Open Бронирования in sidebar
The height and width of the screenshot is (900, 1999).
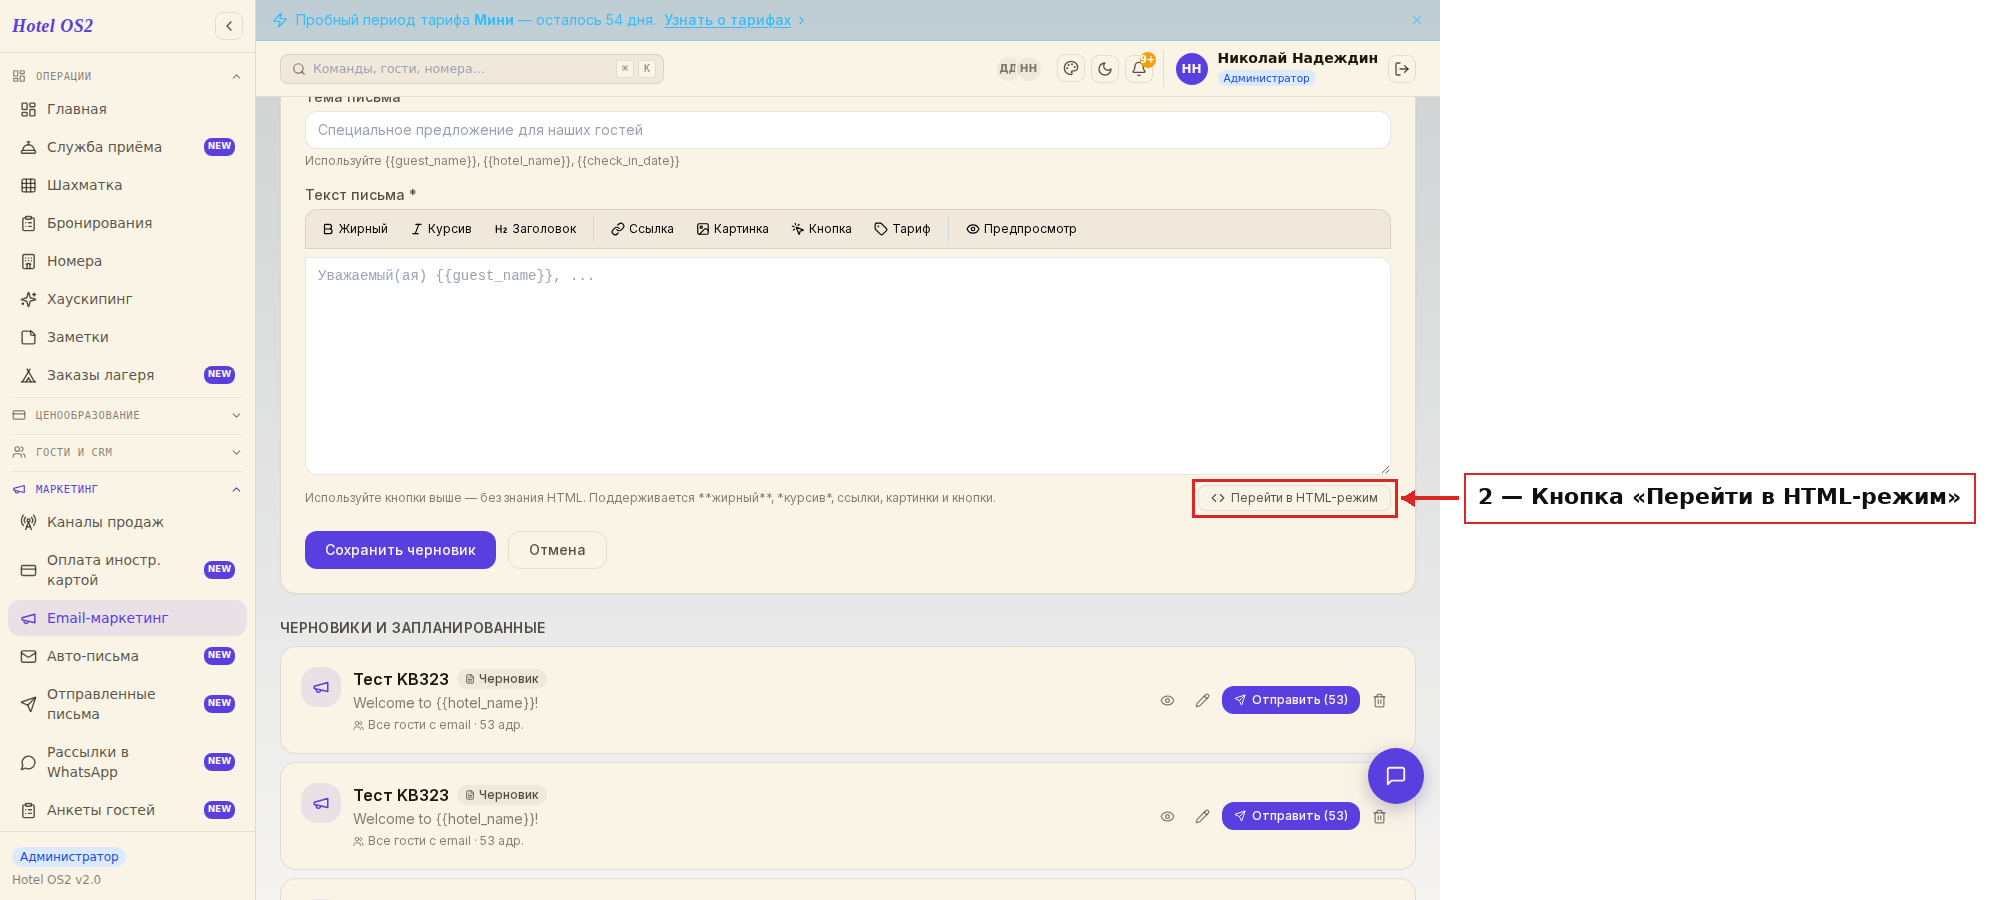point(127,223)
